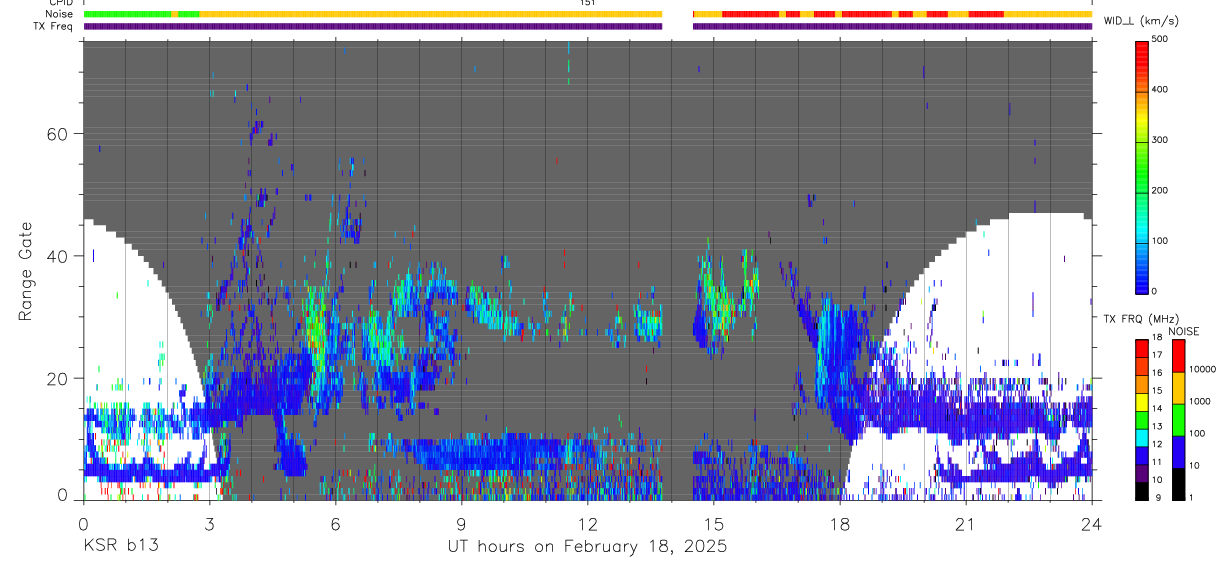Pick the green swatch in the NOISE legend

[x=1178, y=419]
